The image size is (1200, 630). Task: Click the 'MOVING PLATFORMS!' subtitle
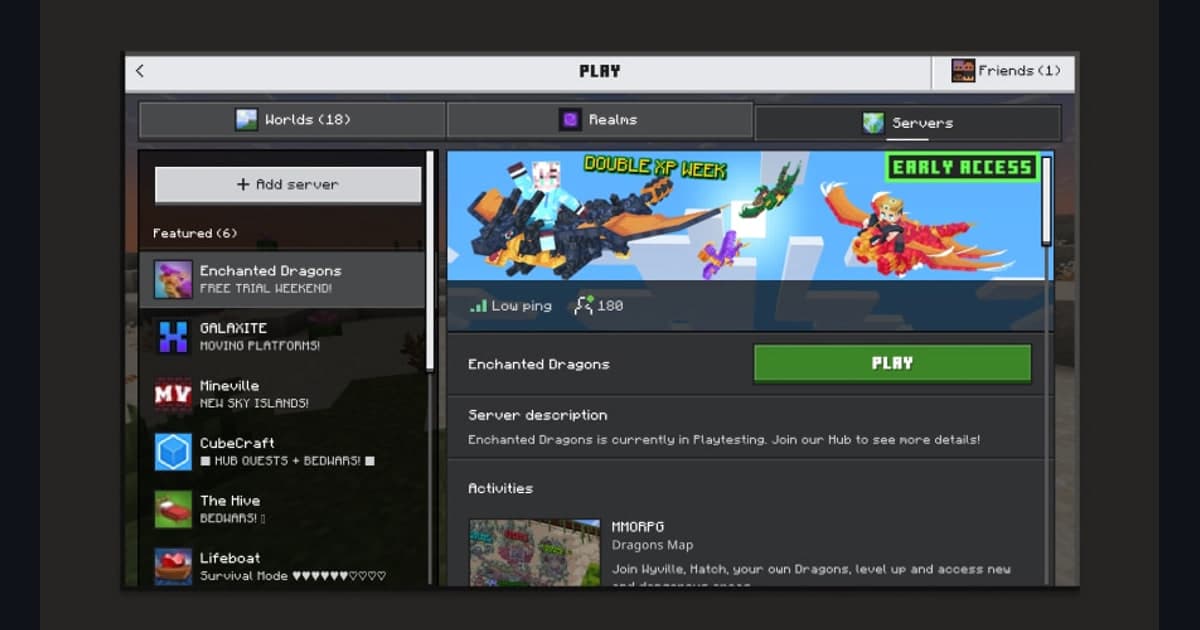point(260,346)
